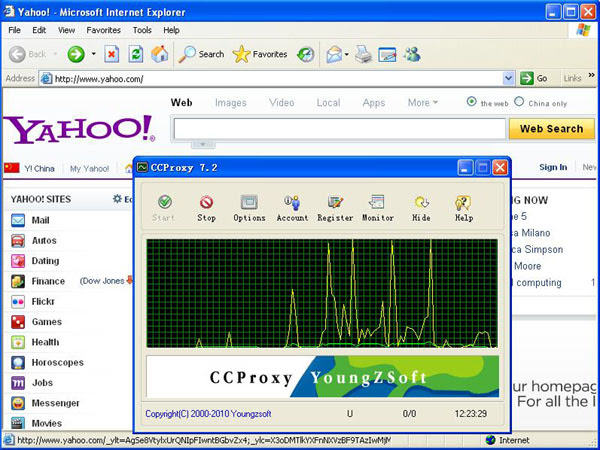Expand the search box pull-down tab
The image size is (600, 450).
pyautogui.click(x=203, y=144)
